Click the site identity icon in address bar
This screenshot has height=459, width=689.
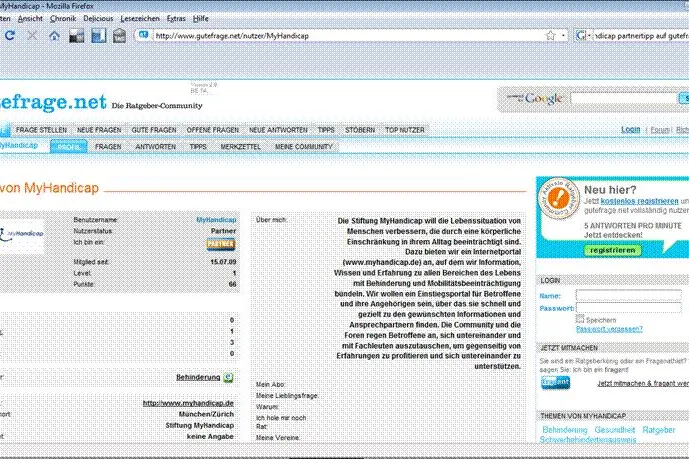tap(144, 35)
